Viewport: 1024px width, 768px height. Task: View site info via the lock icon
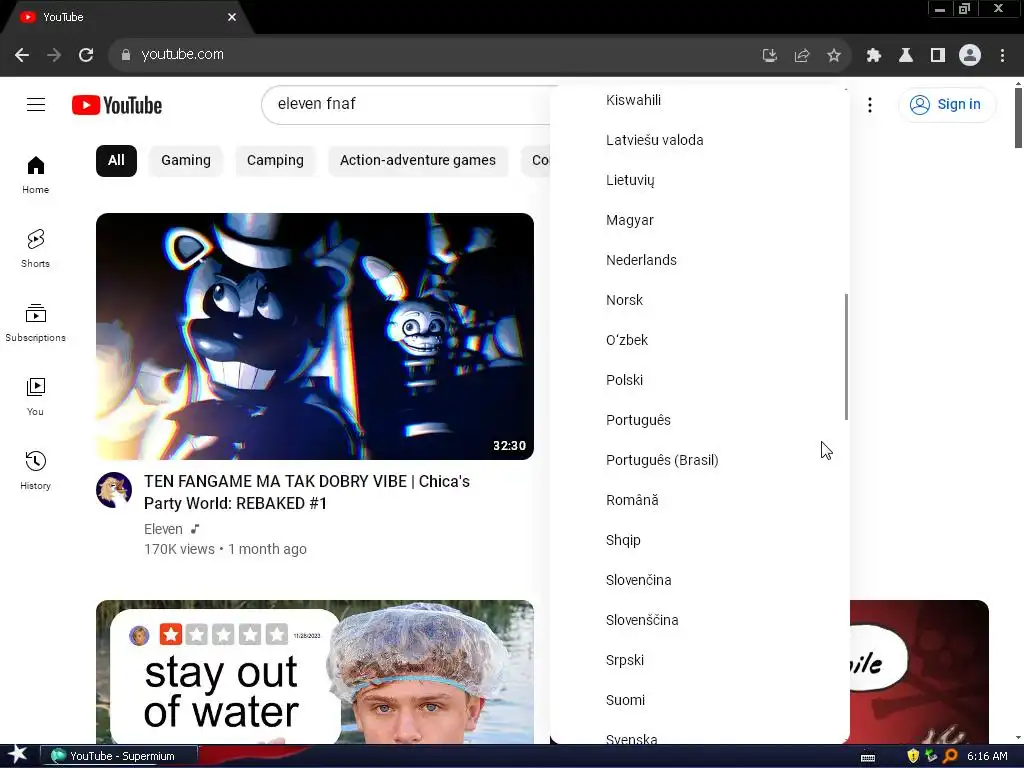point(125,55)
